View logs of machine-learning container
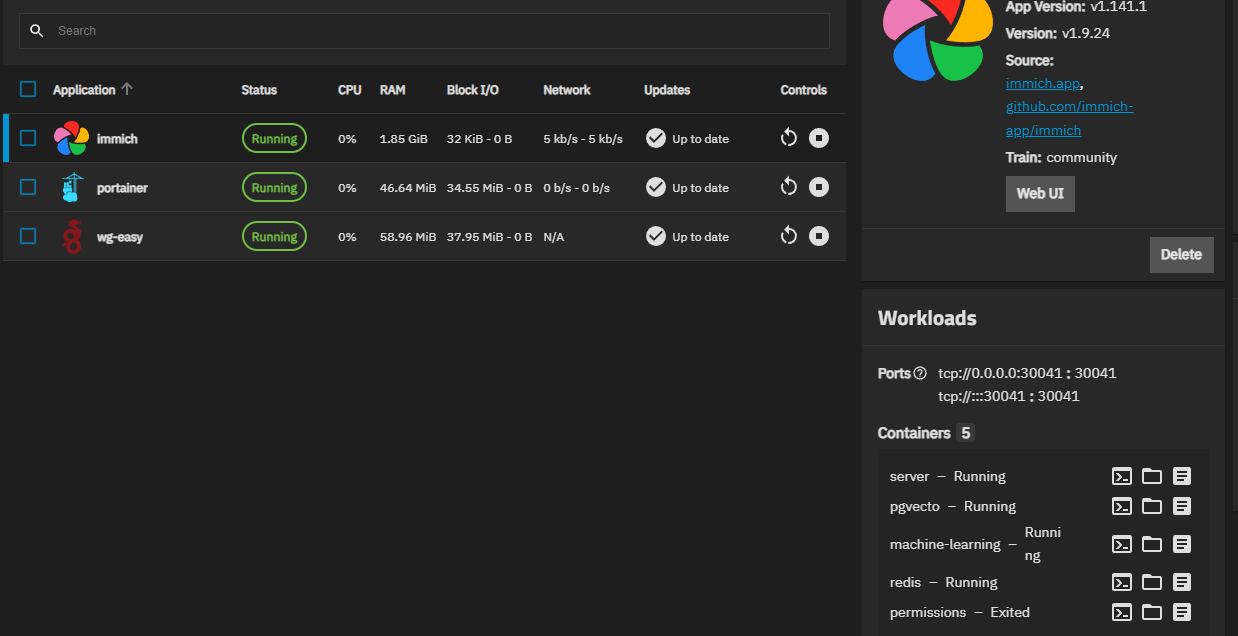The width and height of the screenshot is (1238, 636). tap(1182, 544)
